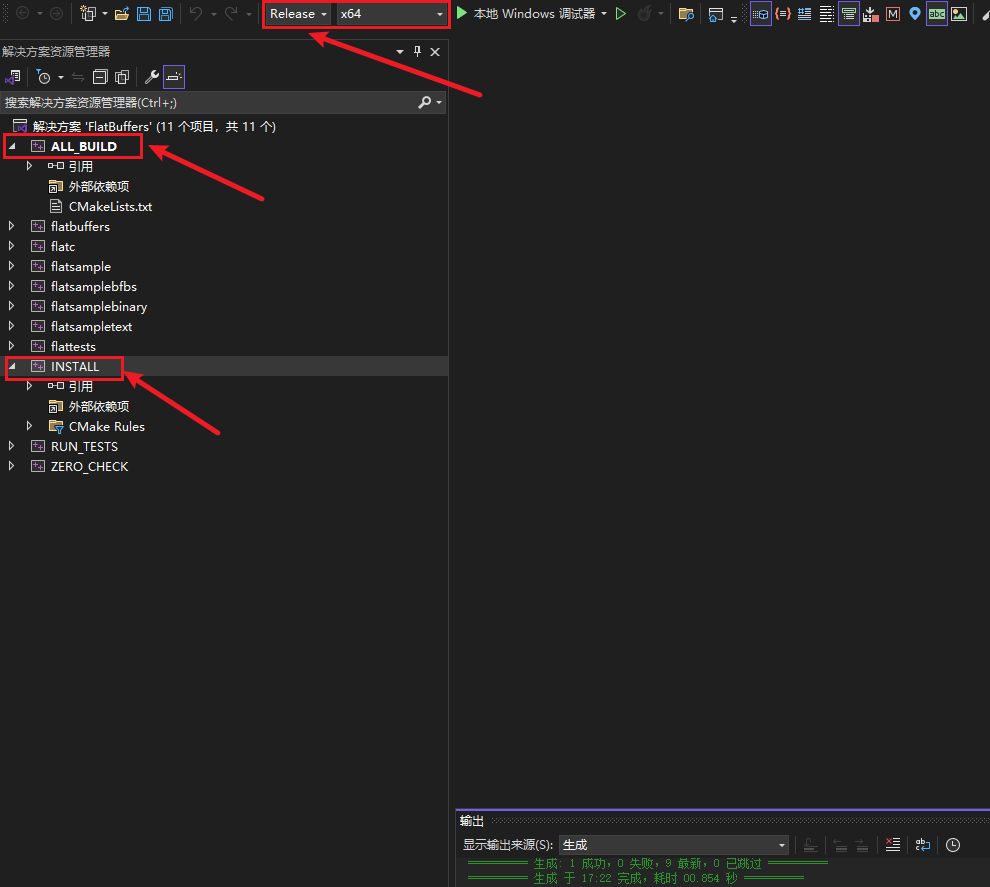Click the Undo arrow icon
The height and width of the screenshot is (887, 990).
click(196, 13)
